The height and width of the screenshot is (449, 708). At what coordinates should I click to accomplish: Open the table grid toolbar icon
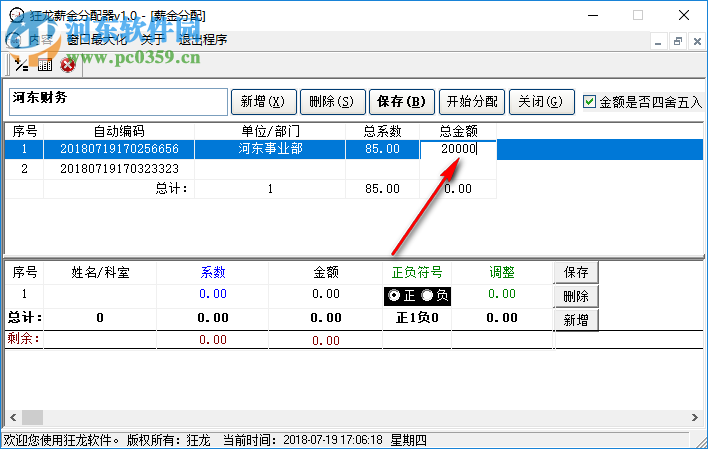(x=45, y=65)
